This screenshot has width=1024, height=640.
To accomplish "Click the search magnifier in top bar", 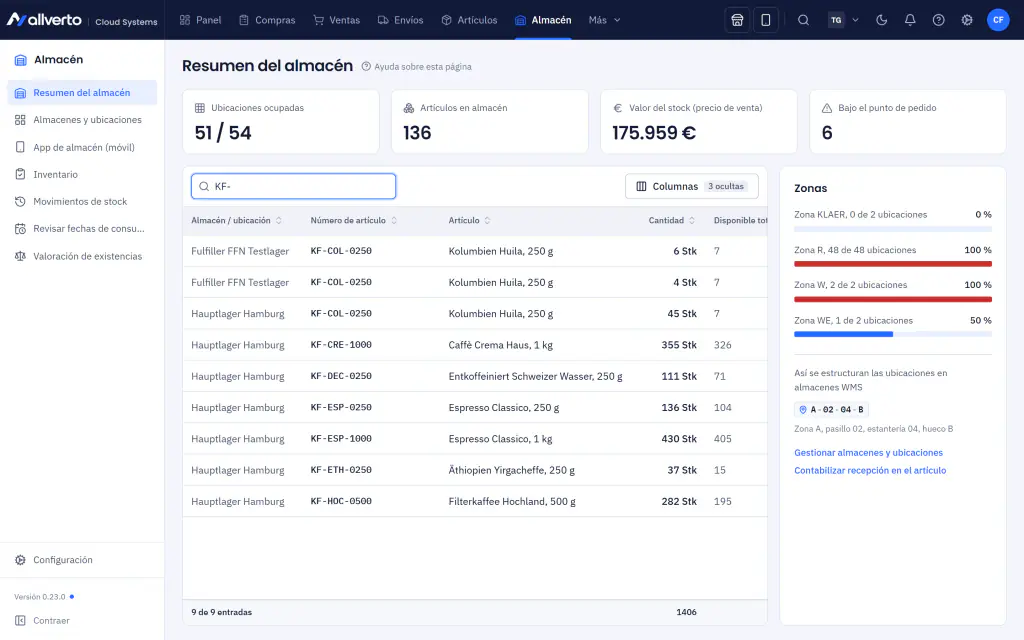I will click(803, 20).
